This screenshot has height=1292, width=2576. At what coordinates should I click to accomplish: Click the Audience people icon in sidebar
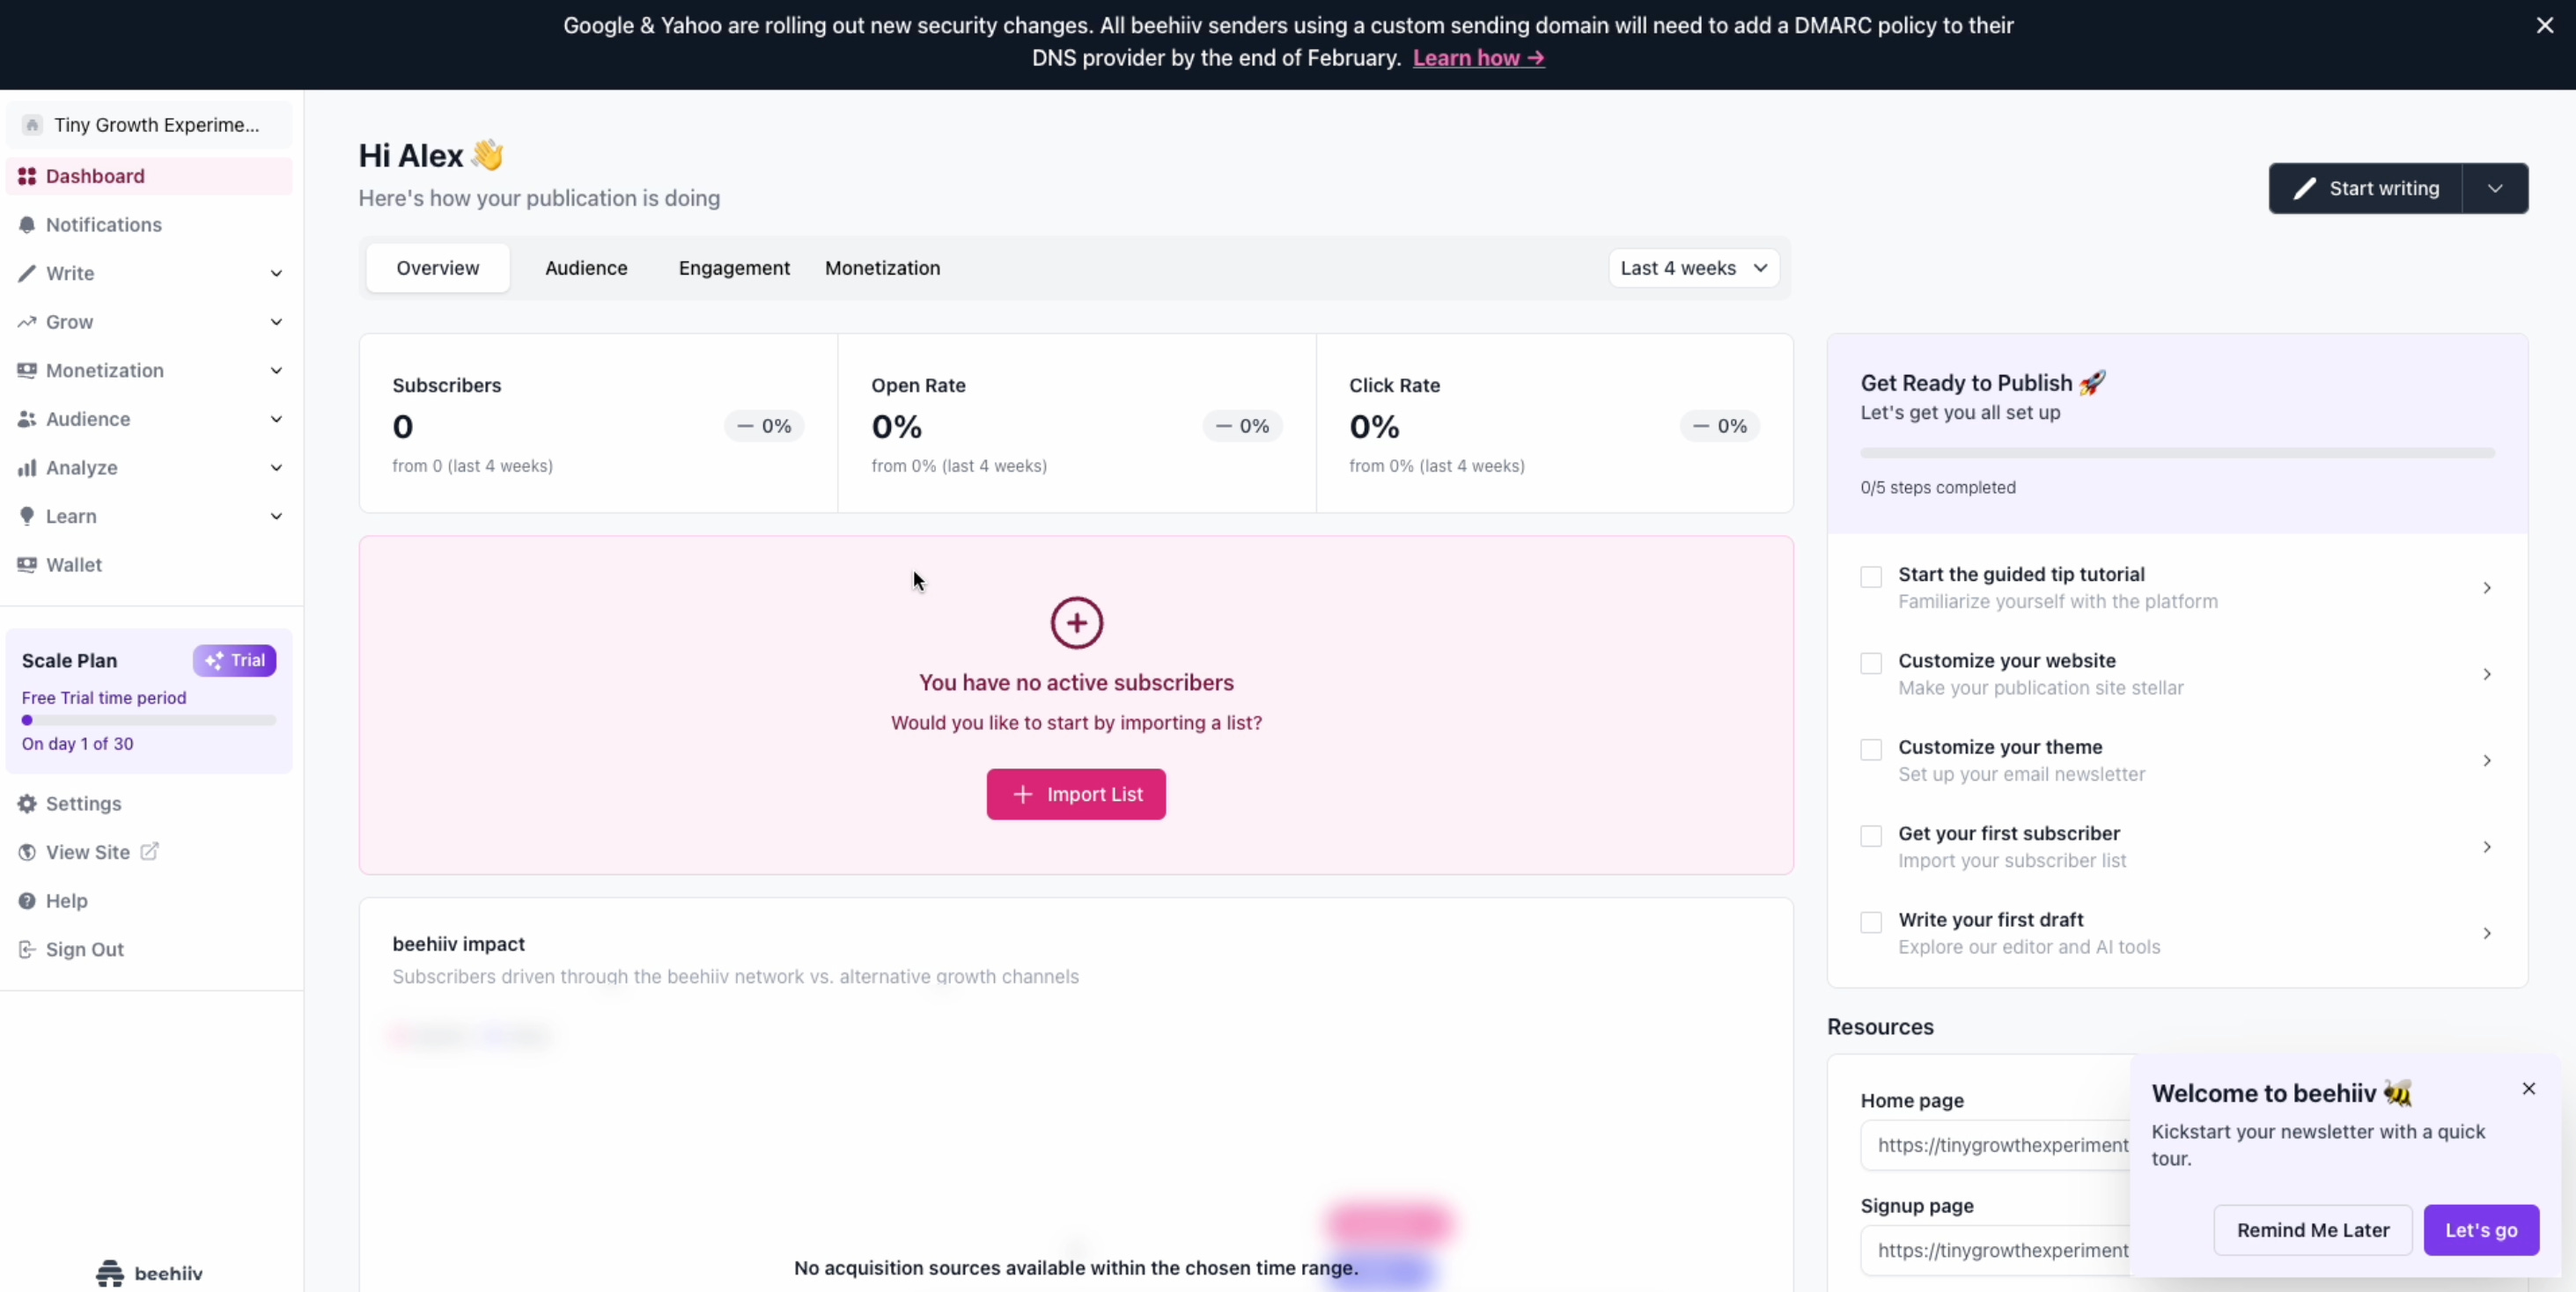pos(27,419)
